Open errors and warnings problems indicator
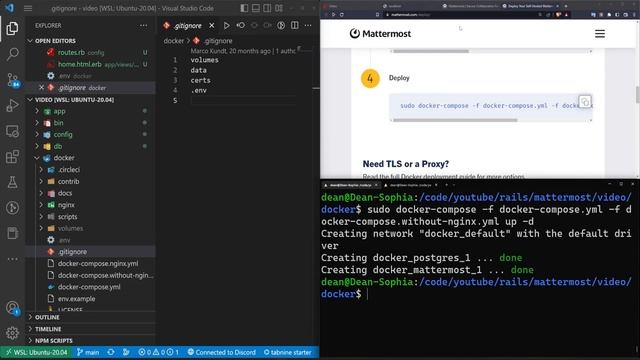This screenshot has width=640, height=360. click(158, 352)
